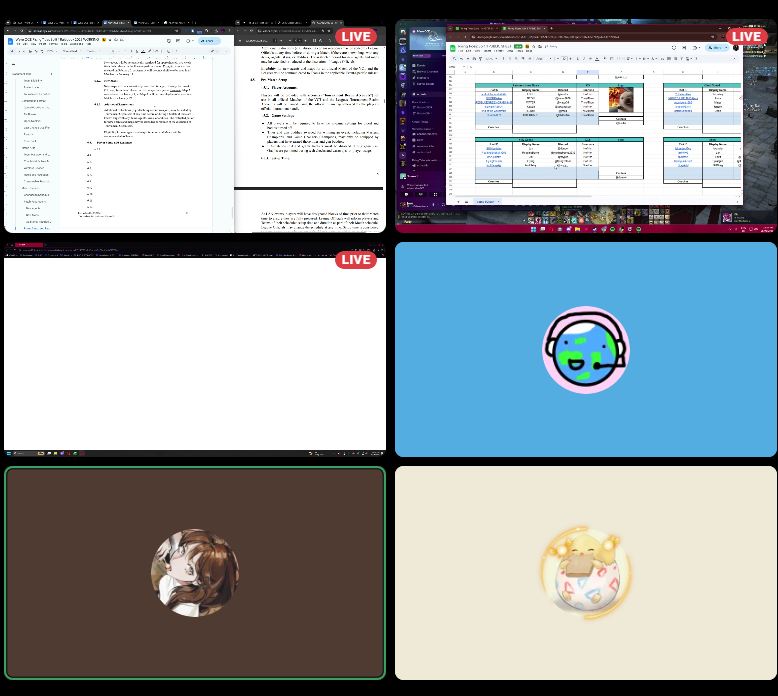Select the active sheet tab at spreadsheet bottom

tap(488, 202)
